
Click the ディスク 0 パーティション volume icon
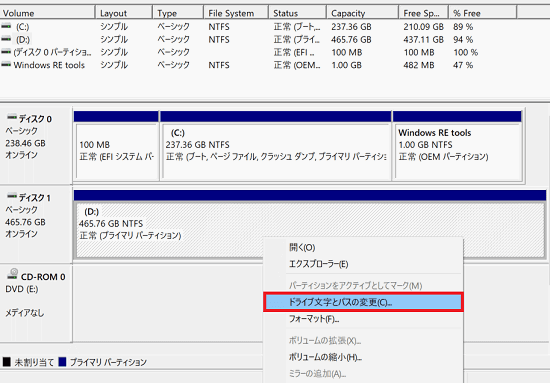(x=6, y=52)
